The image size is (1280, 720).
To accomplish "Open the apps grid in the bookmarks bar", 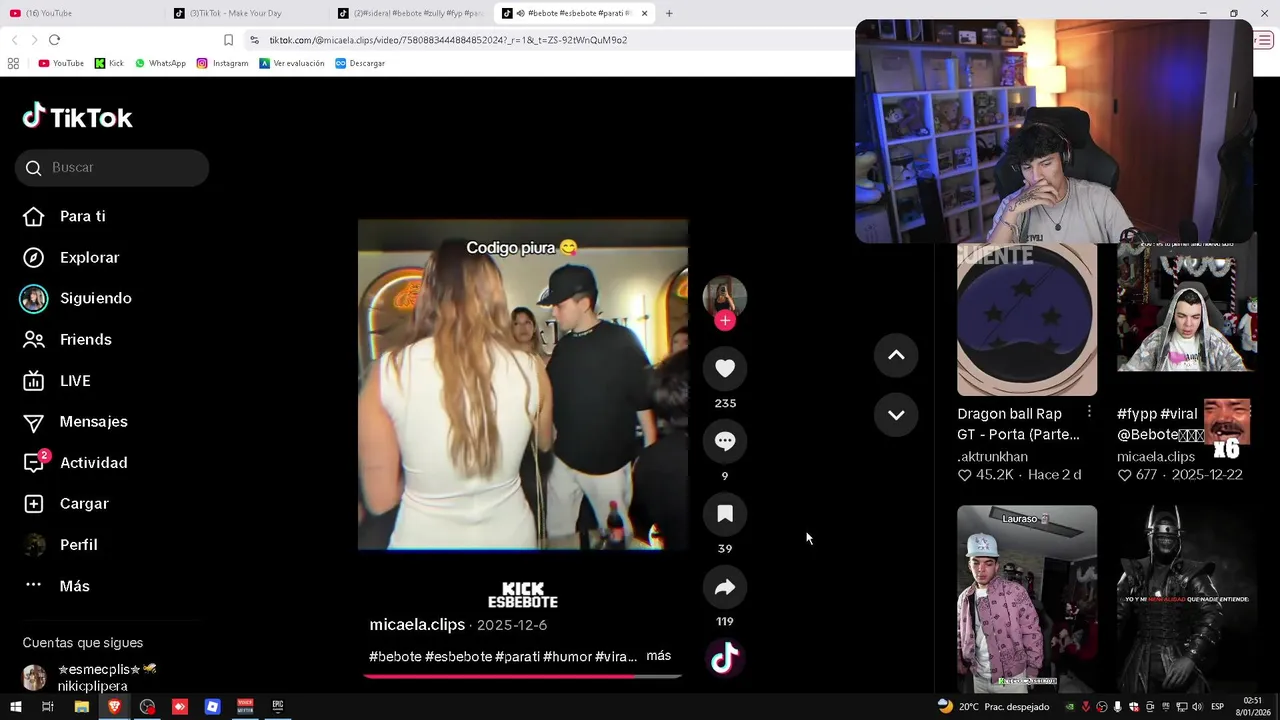I will coord(13,63).
